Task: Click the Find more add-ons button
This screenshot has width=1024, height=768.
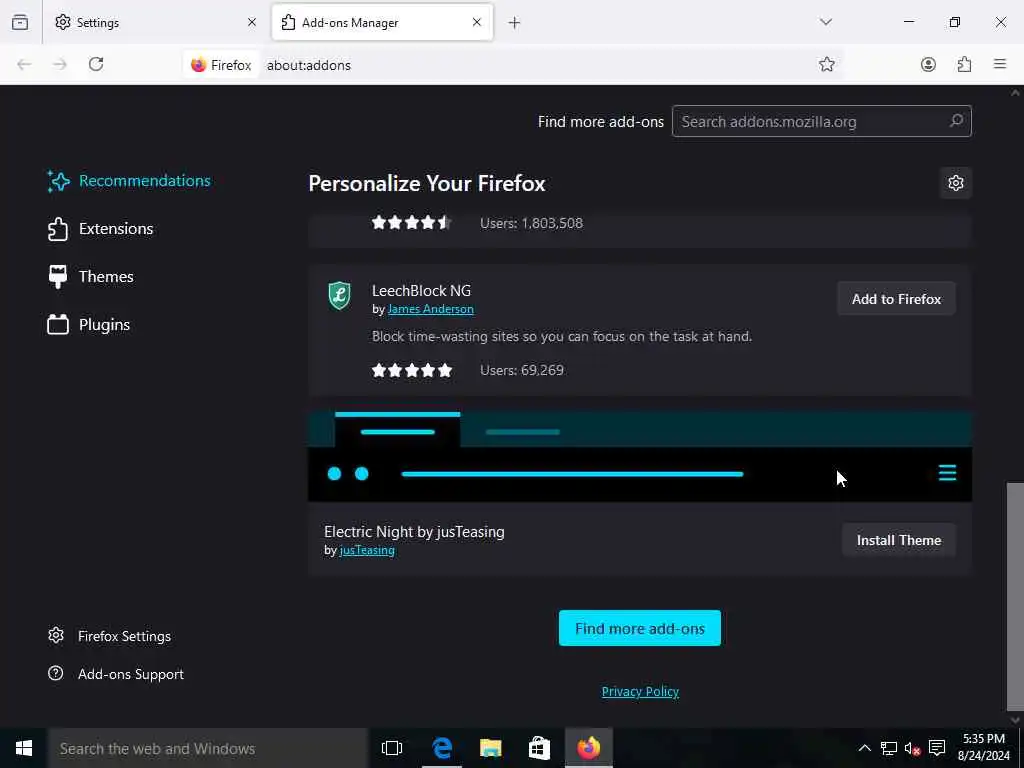Action: (x=639, y=628)
